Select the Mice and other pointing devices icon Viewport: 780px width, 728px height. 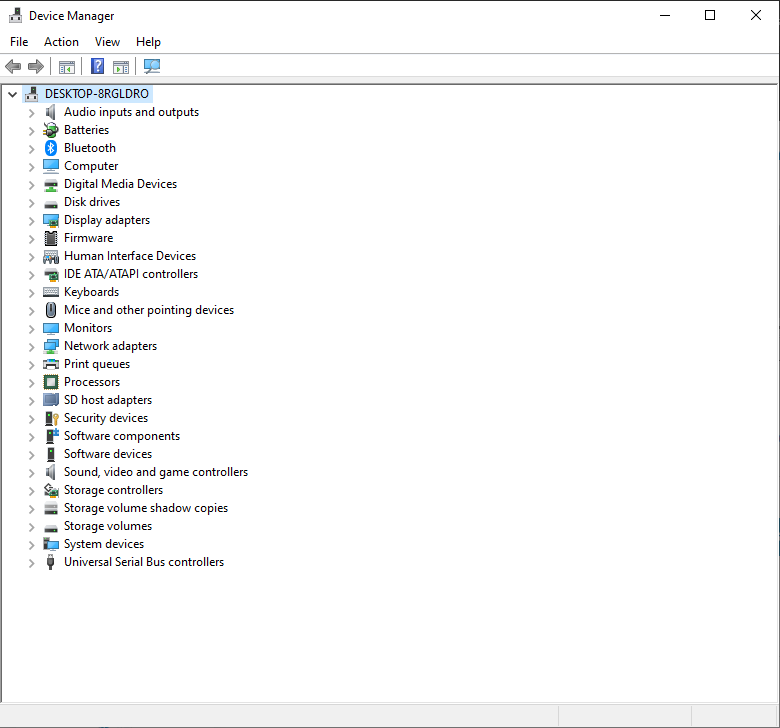pyautogui.click(x=51, y=310)
